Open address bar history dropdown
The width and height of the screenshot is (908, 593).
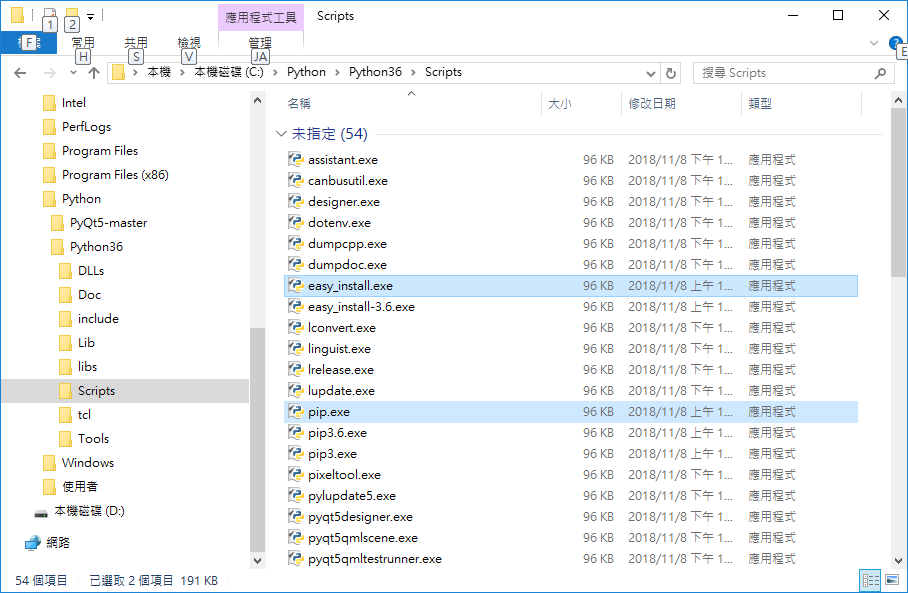click(x=651, y=74)
